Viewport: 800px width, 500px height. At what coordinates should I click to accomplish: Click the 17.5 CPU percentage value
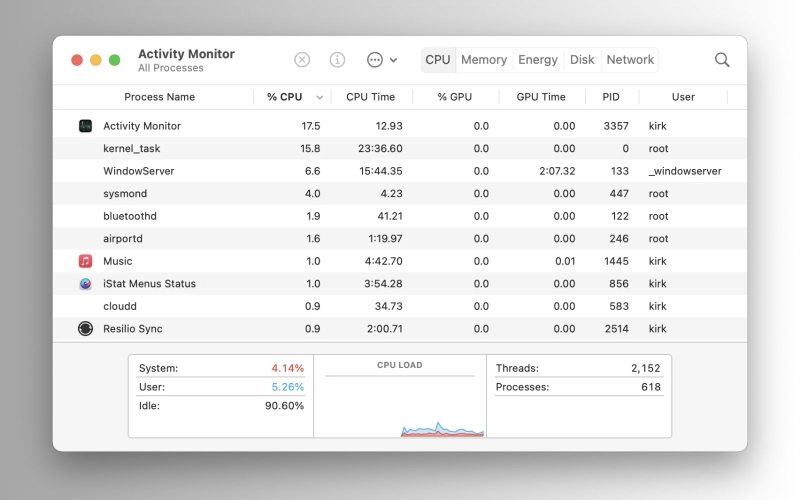click(311, 126)
